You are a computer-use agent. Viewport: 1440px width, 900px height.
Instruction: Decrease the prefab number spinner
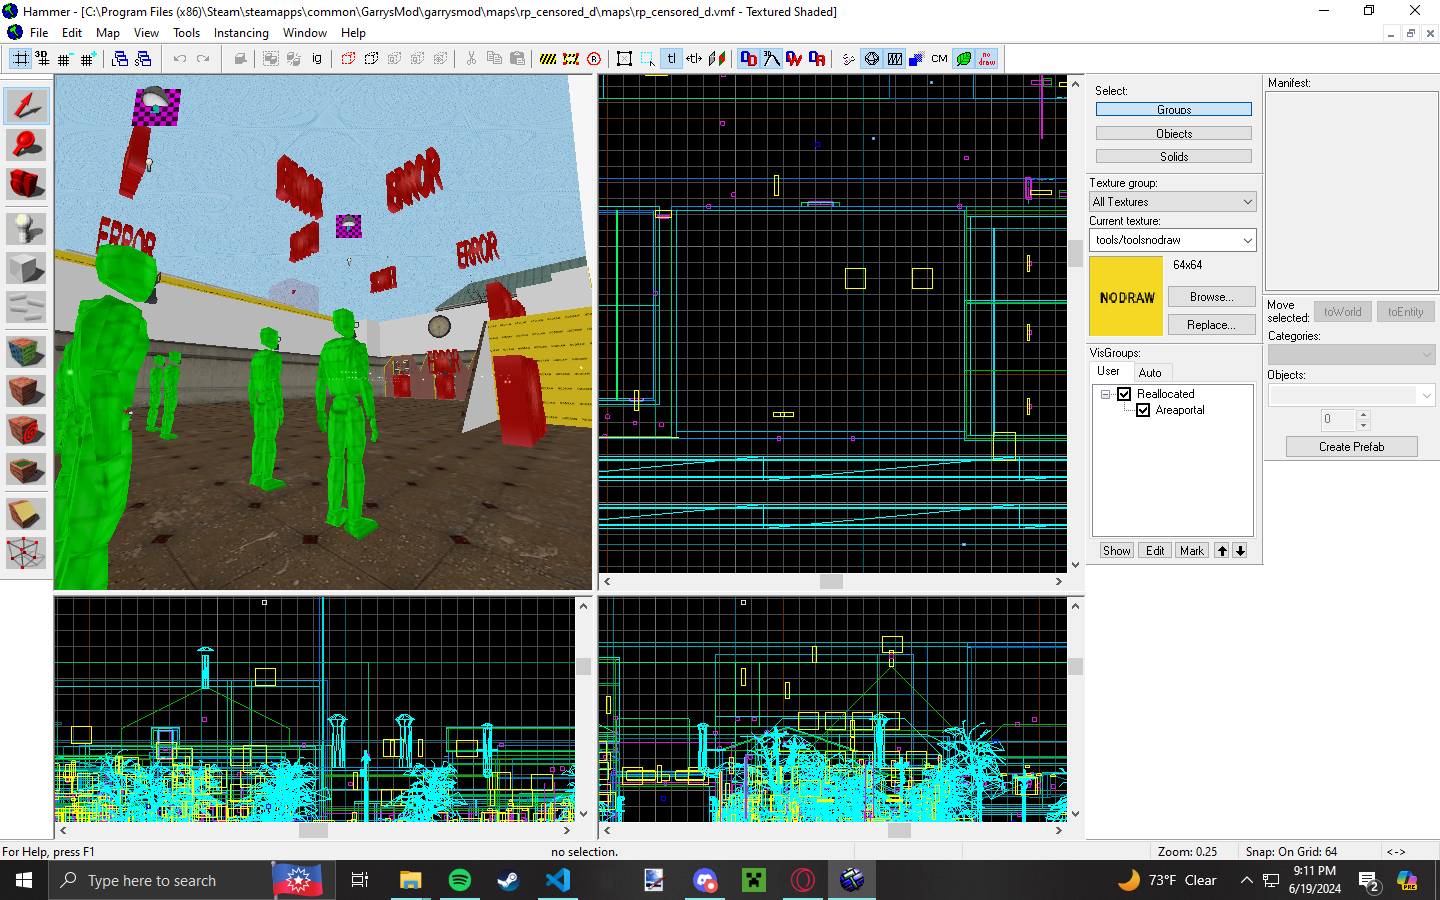coord(1363,425)
